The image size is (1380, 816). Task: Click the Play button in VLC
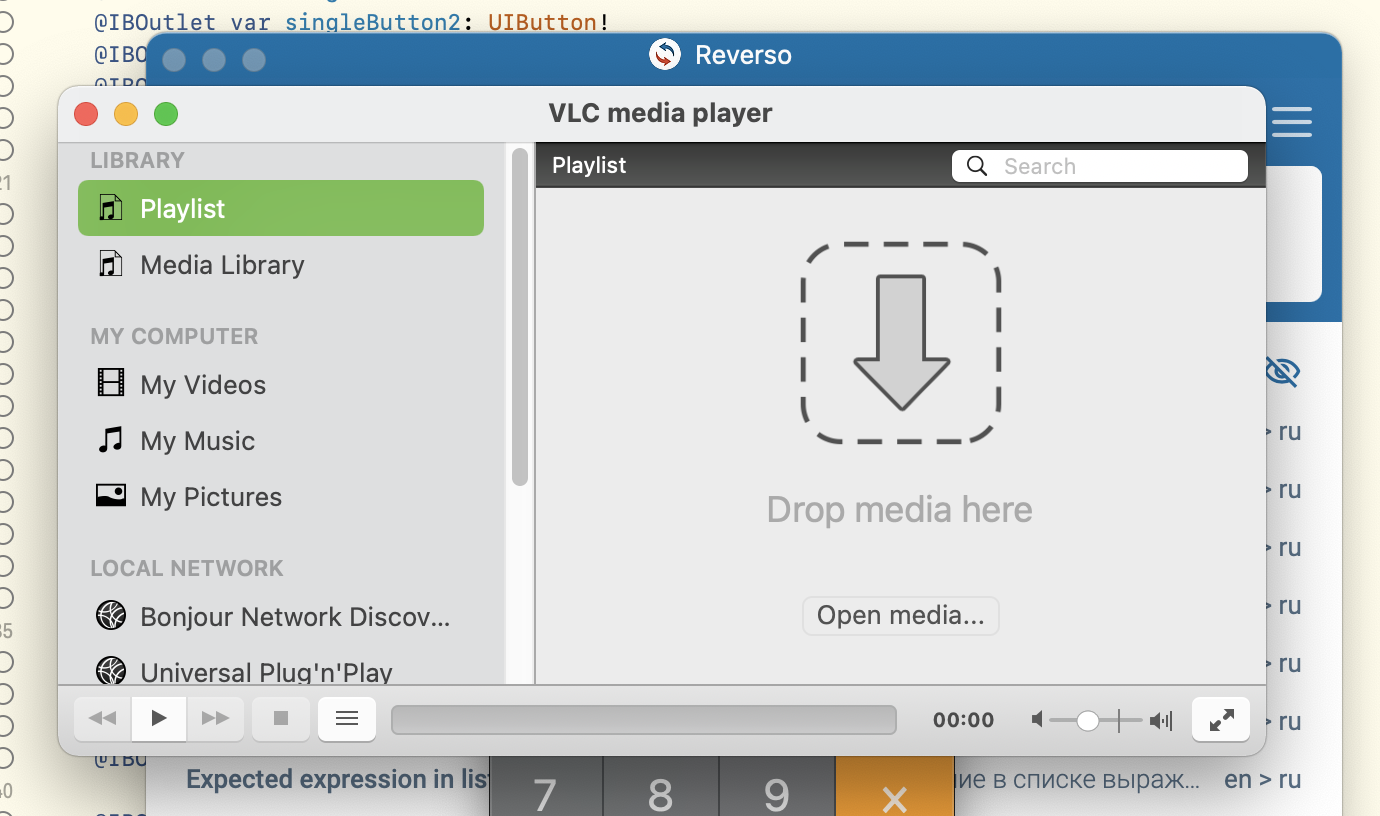[x=159, y=718]
